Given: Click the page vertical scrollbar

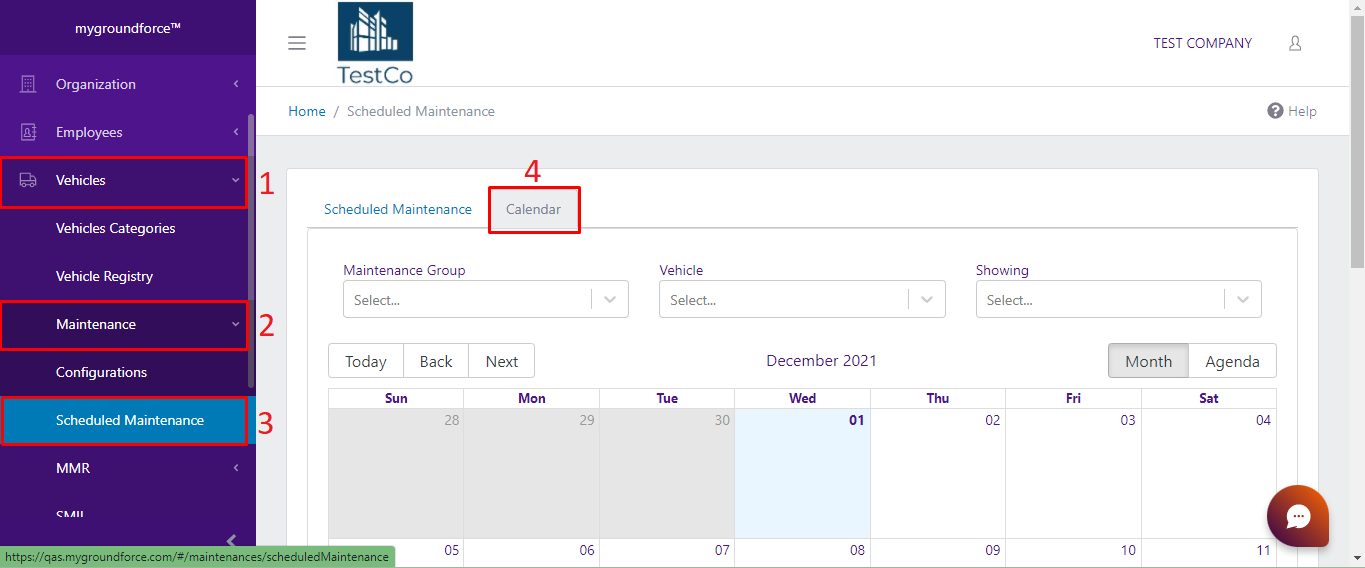Looking at the screenshot, I should click(1357, 140).
